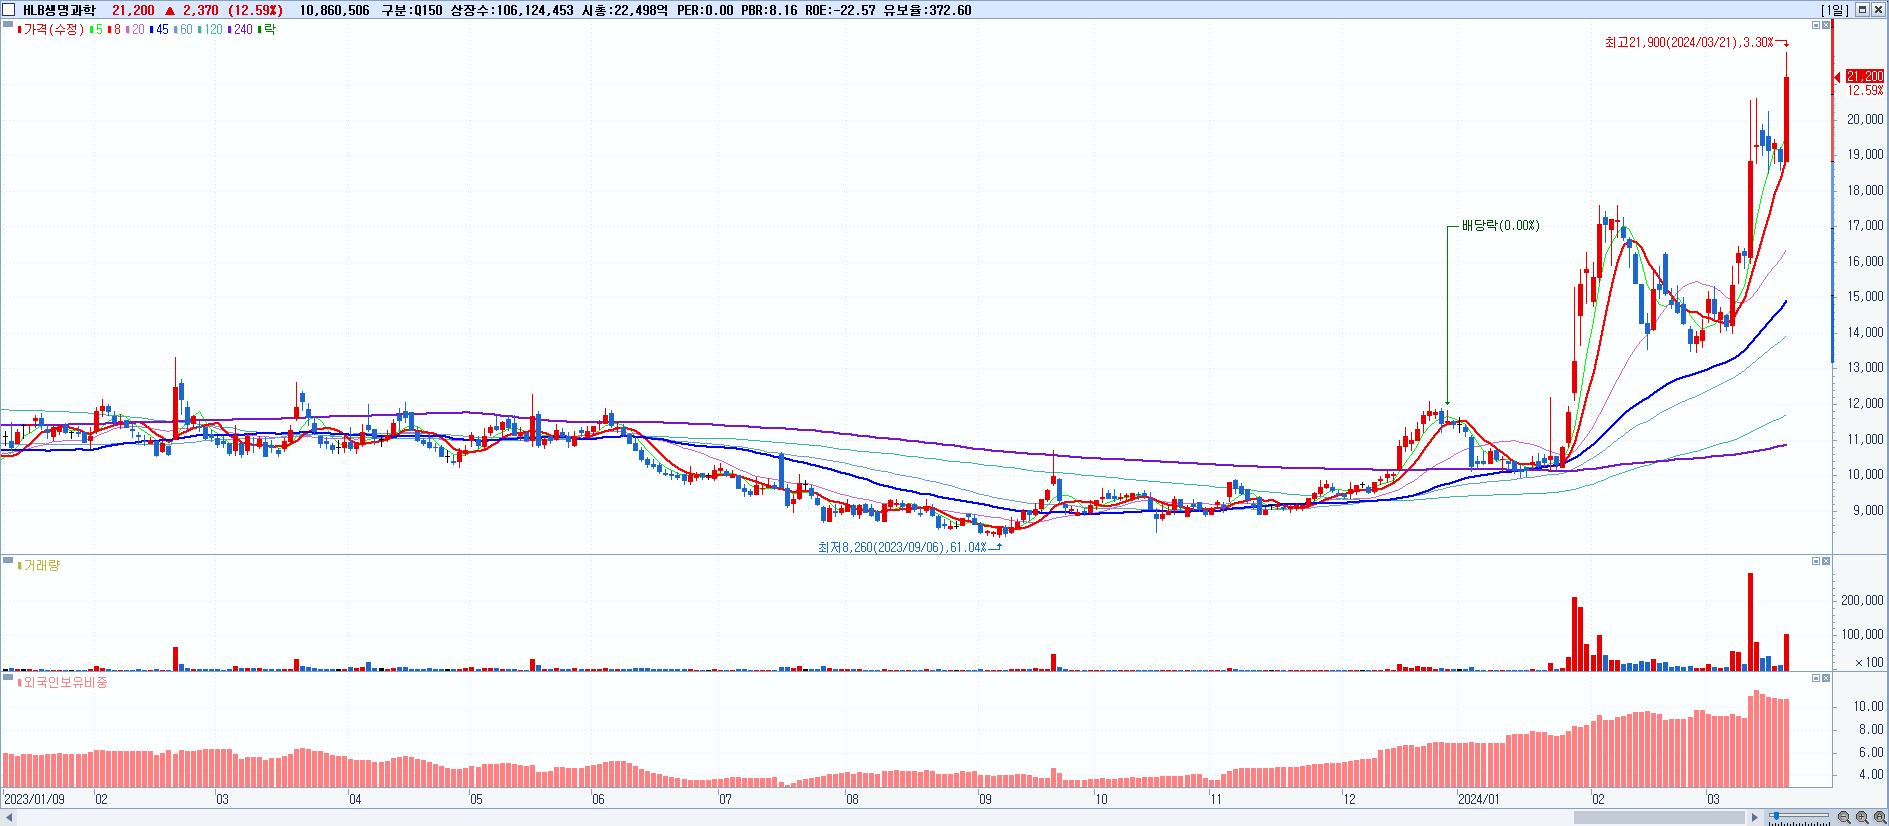
Task: Click the [1일] period label
Action: [1835, 10]
